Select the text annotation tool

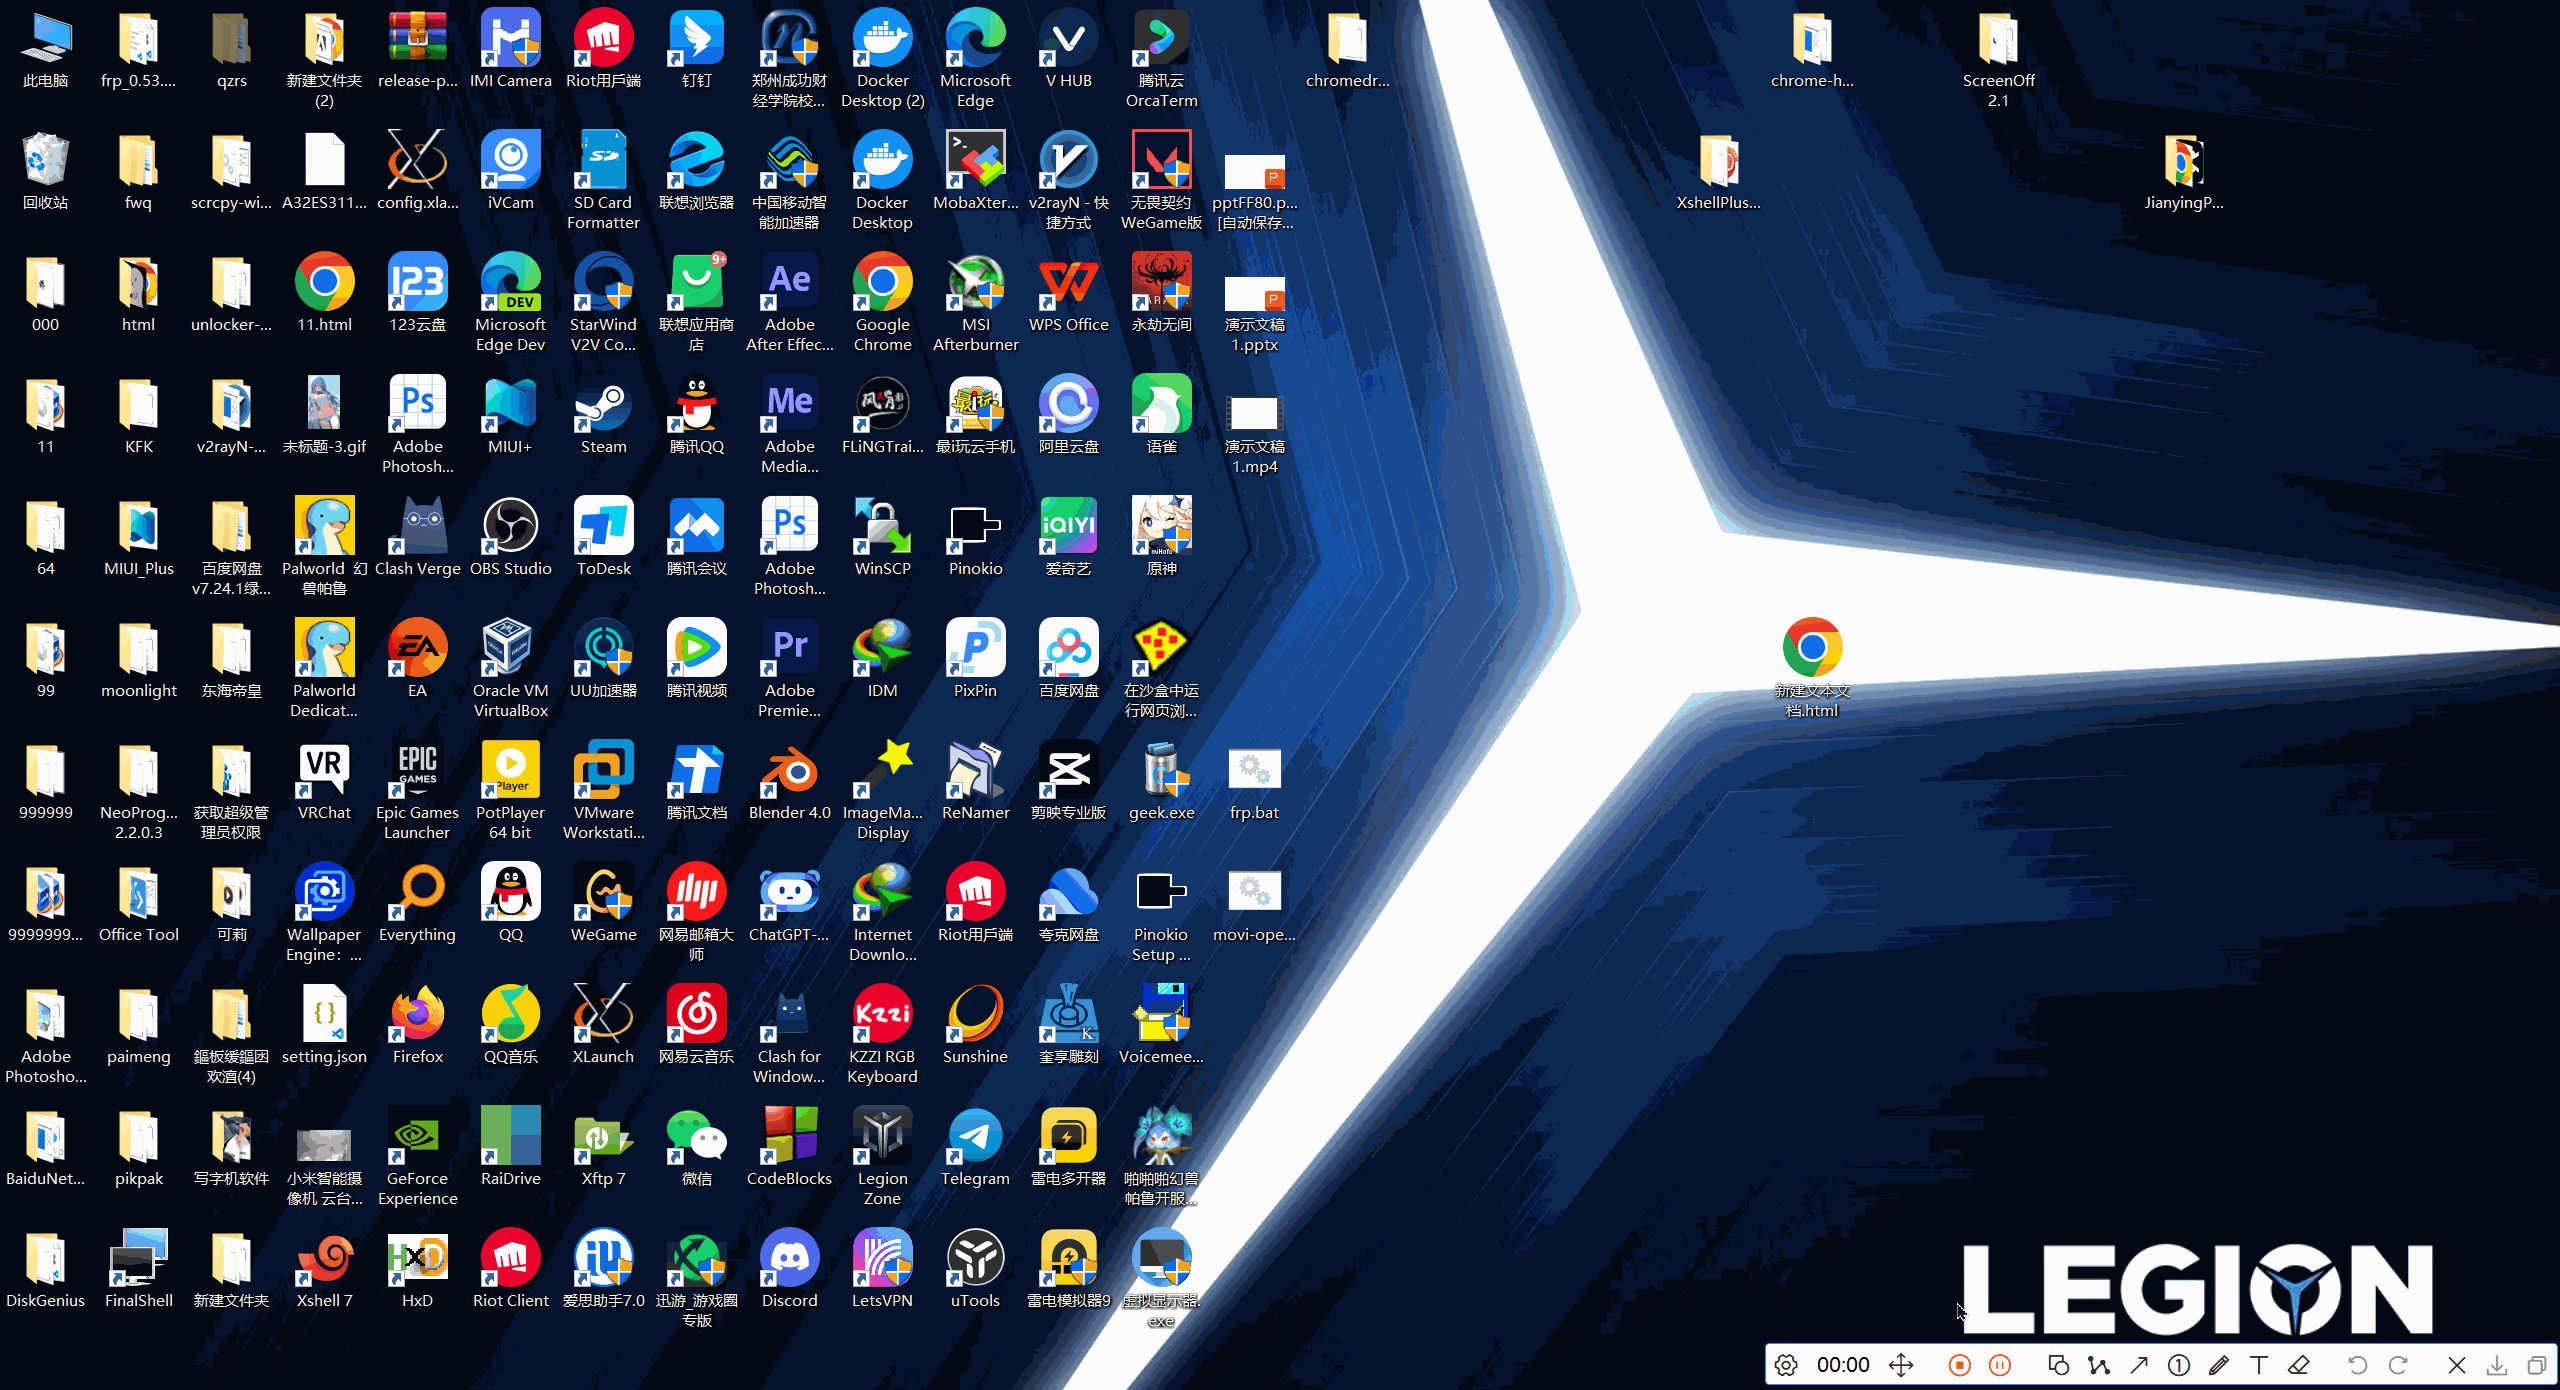pyautogui.click(x=2261, y=1364)
